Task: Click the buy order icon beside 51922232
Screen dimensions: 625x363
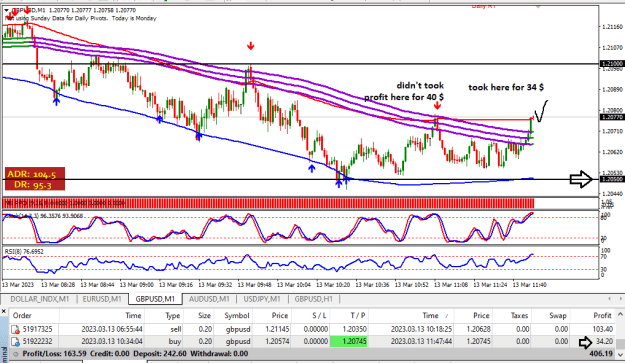Action: [x=16, y=342]
